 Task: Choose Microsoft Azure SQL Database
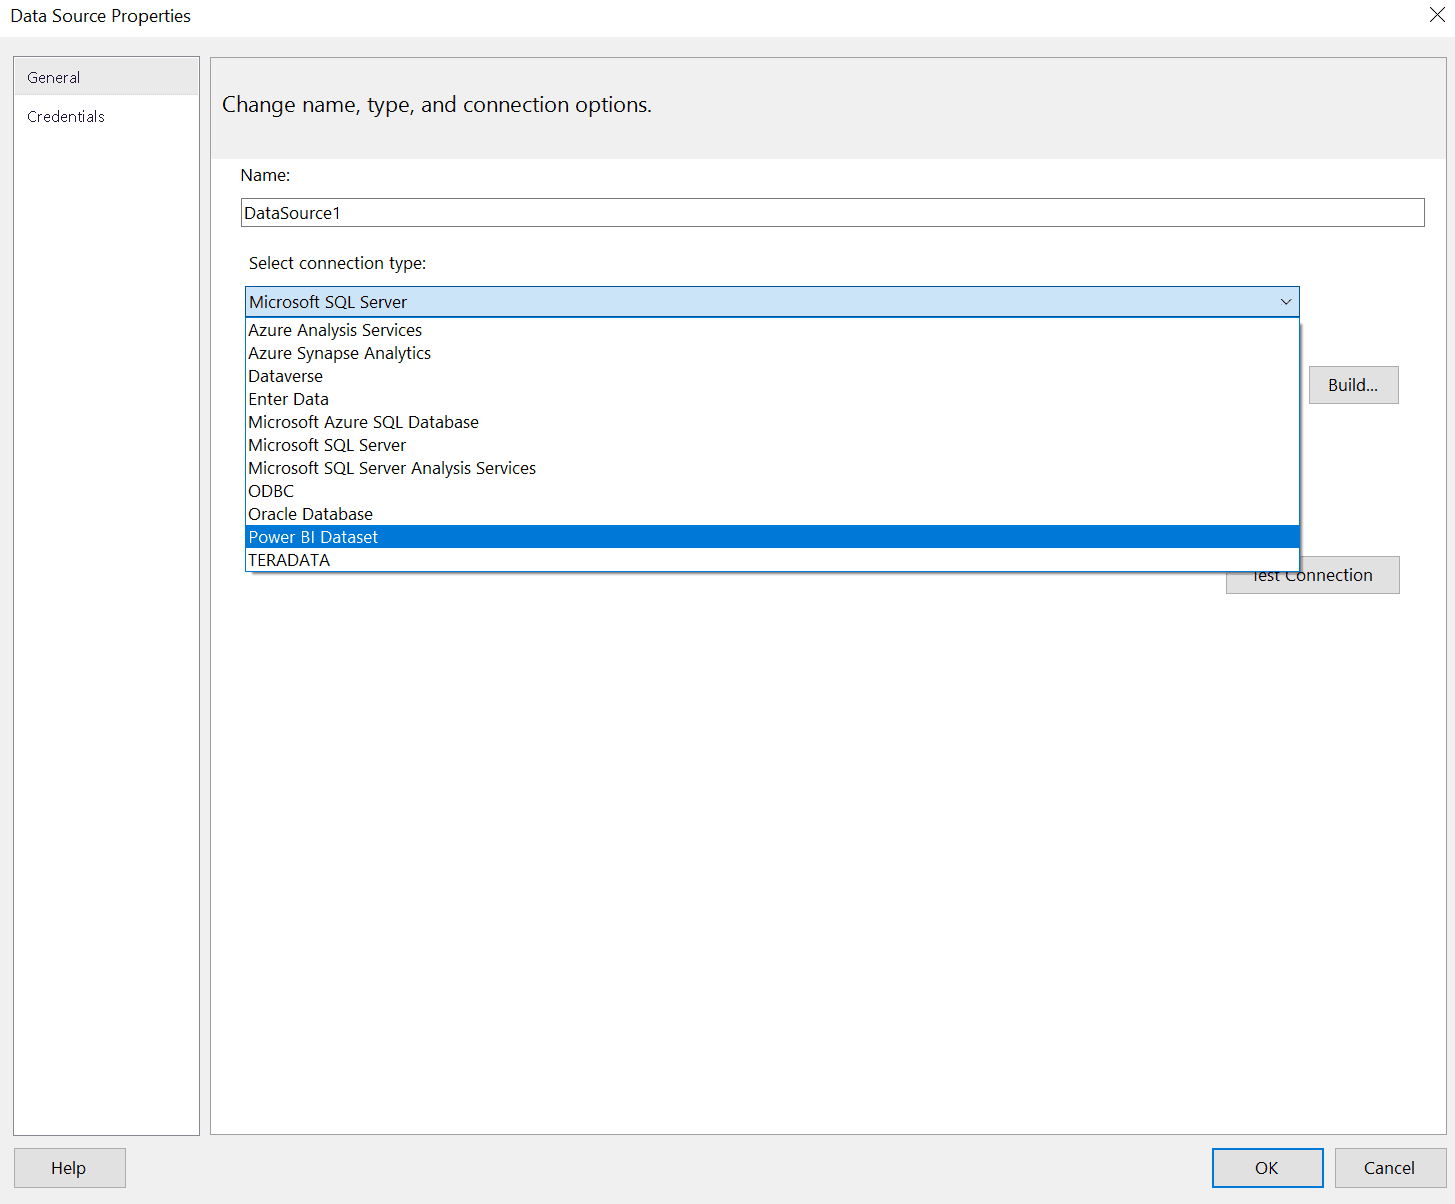pyautogui.click(x=364, y=422)
